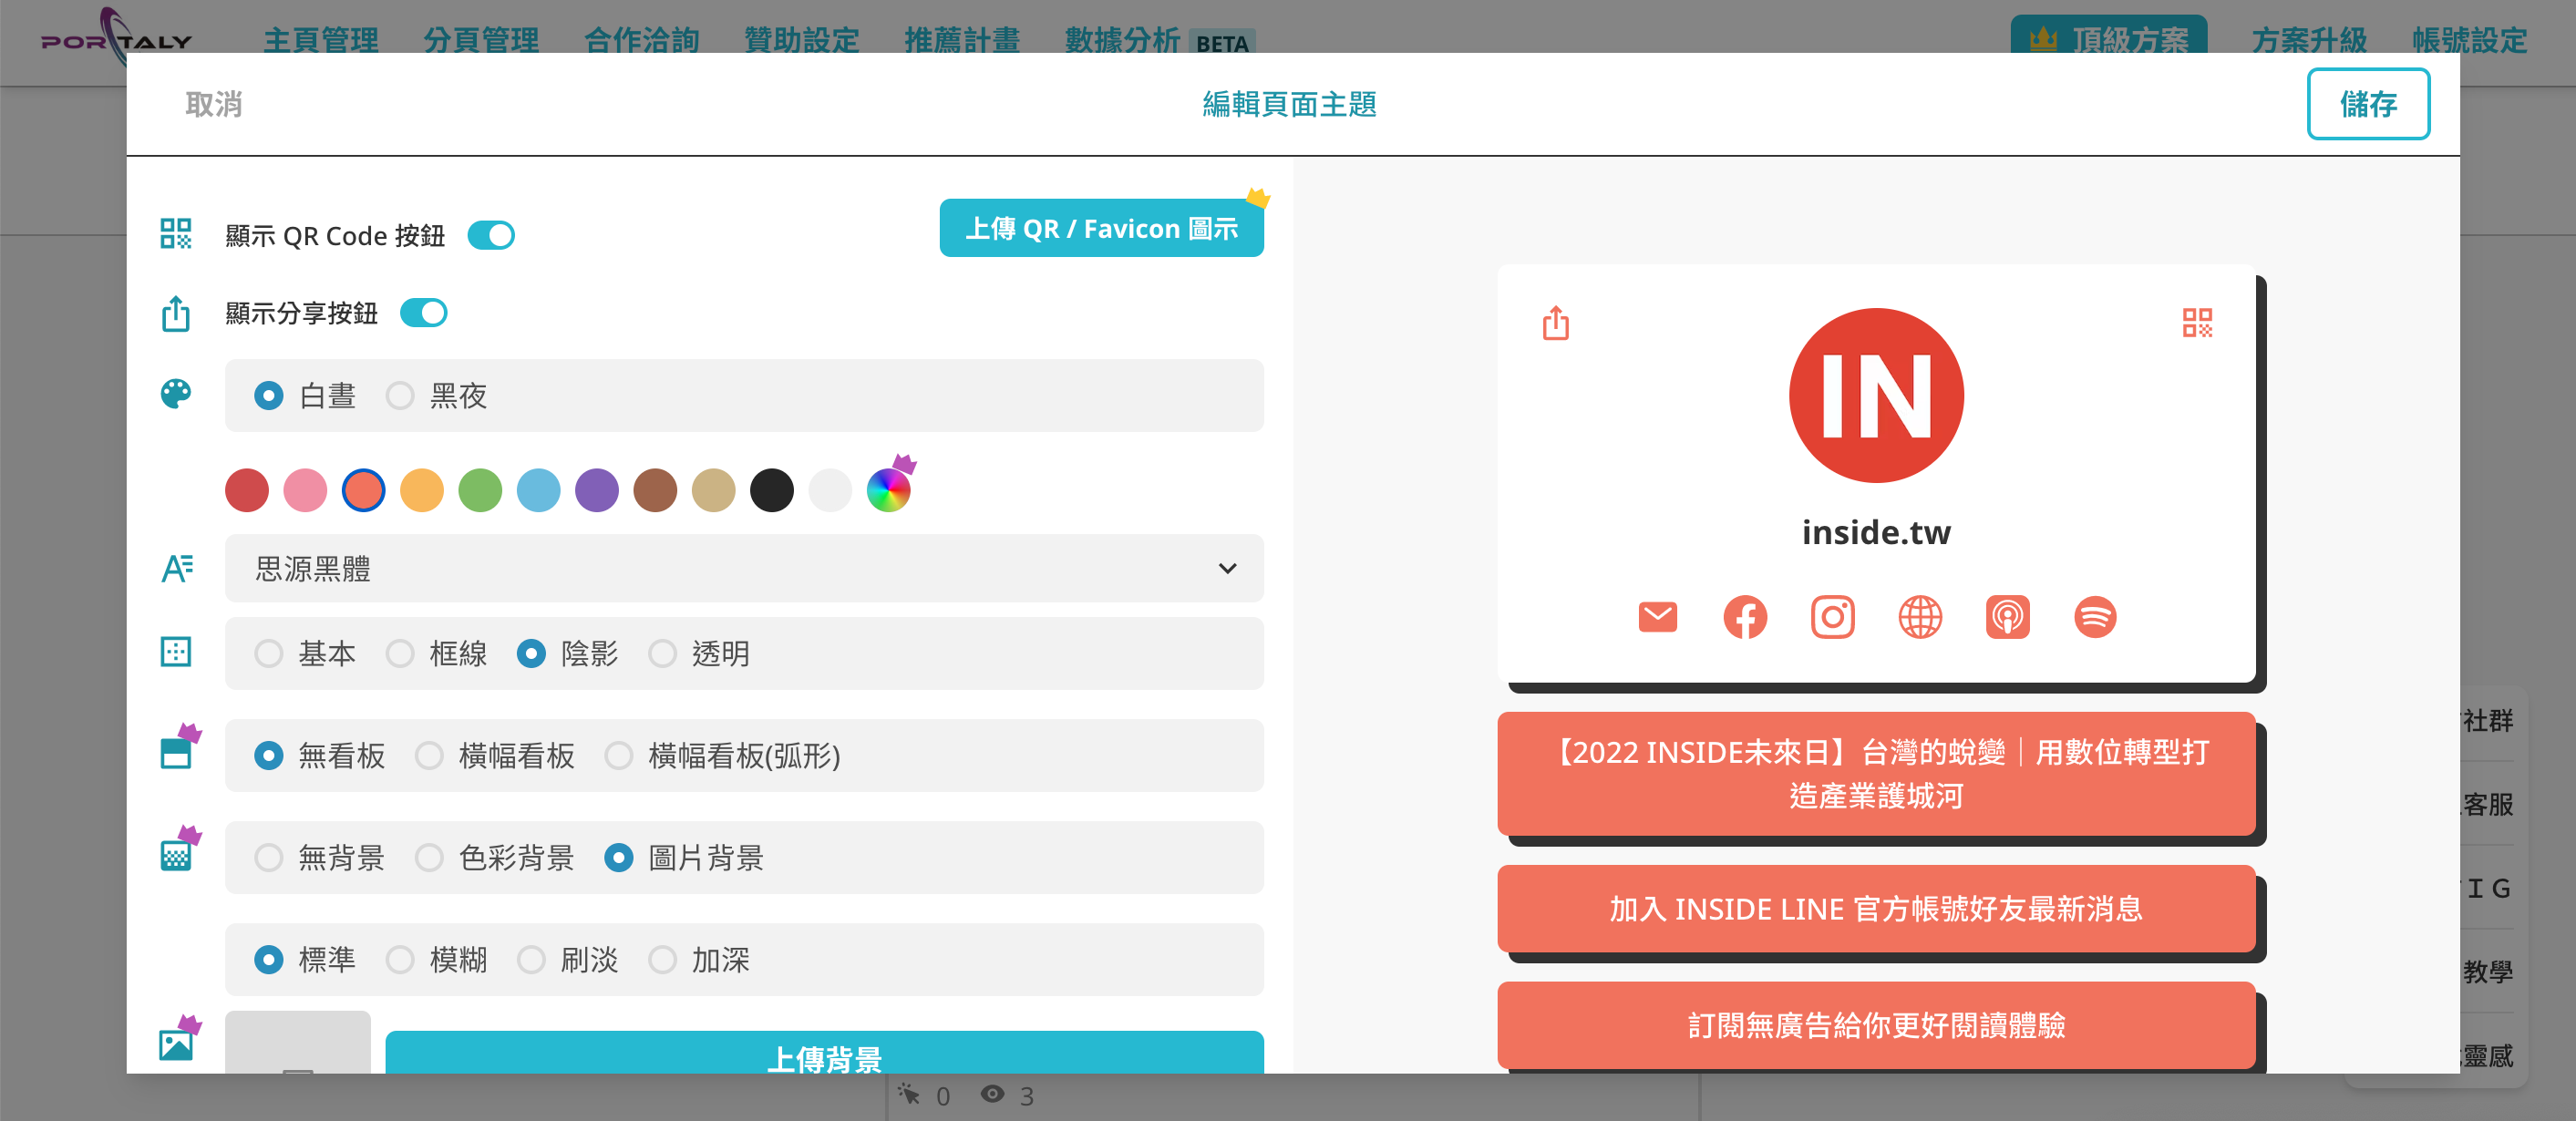Click the 訂閱無廣告給你更好閱讀體驗 preview button
2576x1121 pixels.
tap(1876, 1025)
